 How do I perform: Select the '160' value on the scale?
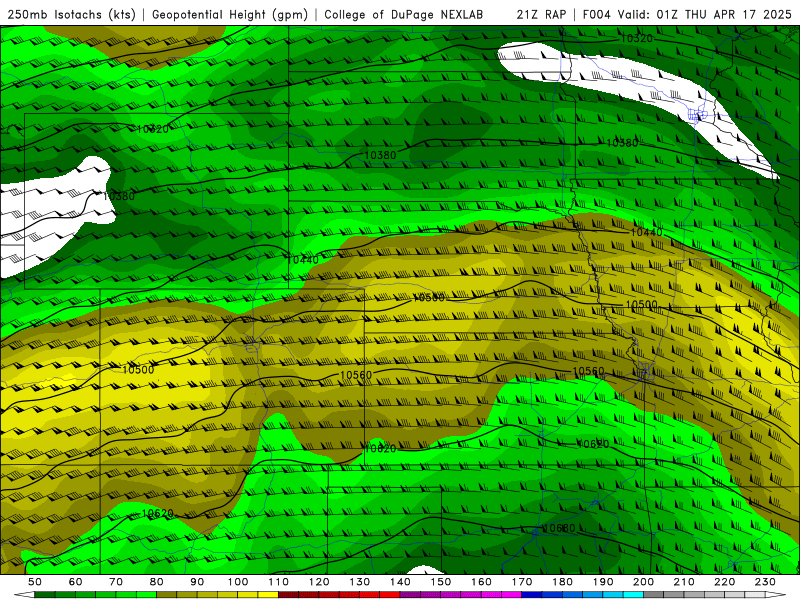pyautogui.click(x=482, y=582)
